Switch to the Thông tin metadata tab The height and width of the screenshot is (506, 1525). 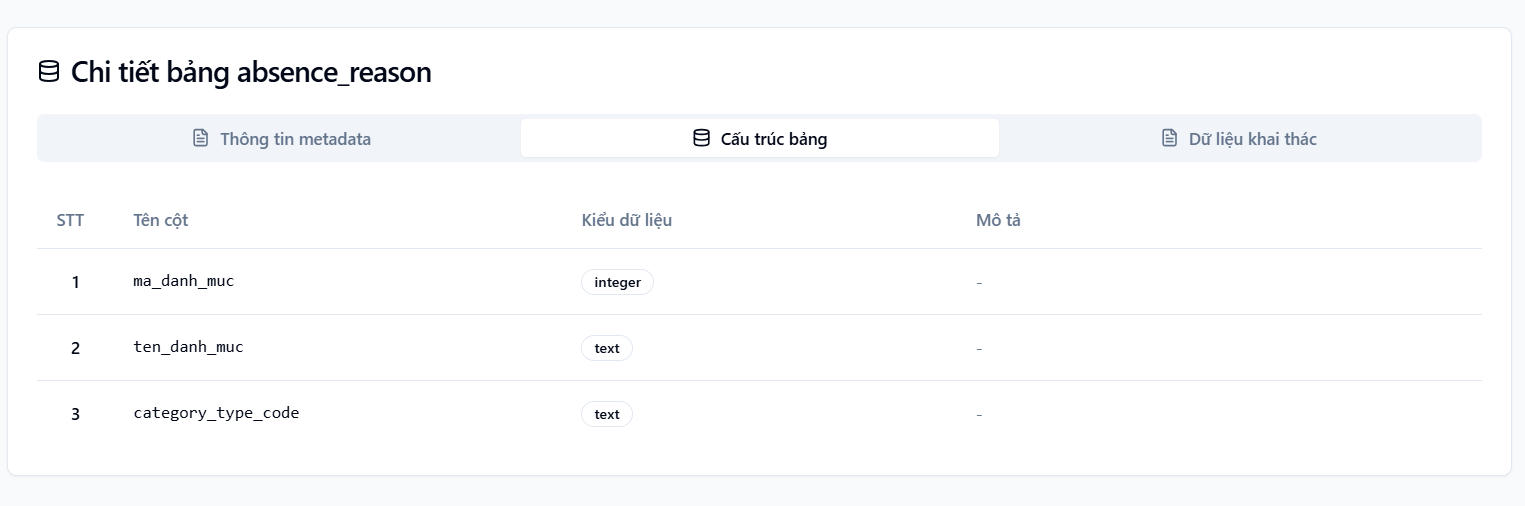click(x=280, y=138)
